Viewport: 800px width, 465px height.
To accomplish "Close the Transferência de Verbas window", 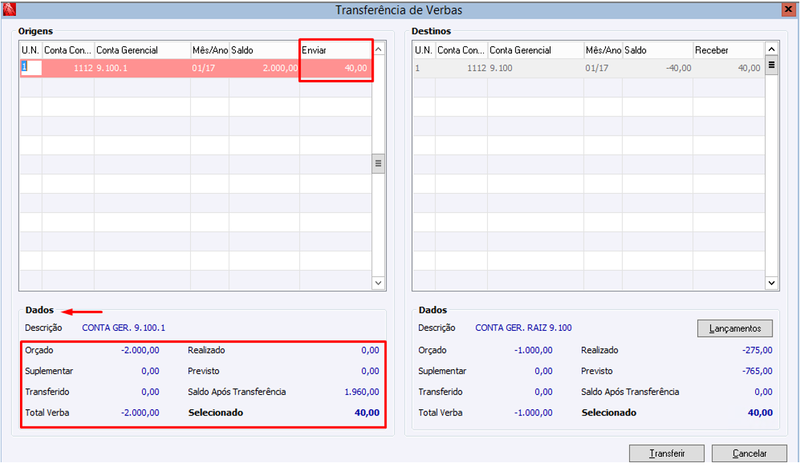I will tap(789, 9).
